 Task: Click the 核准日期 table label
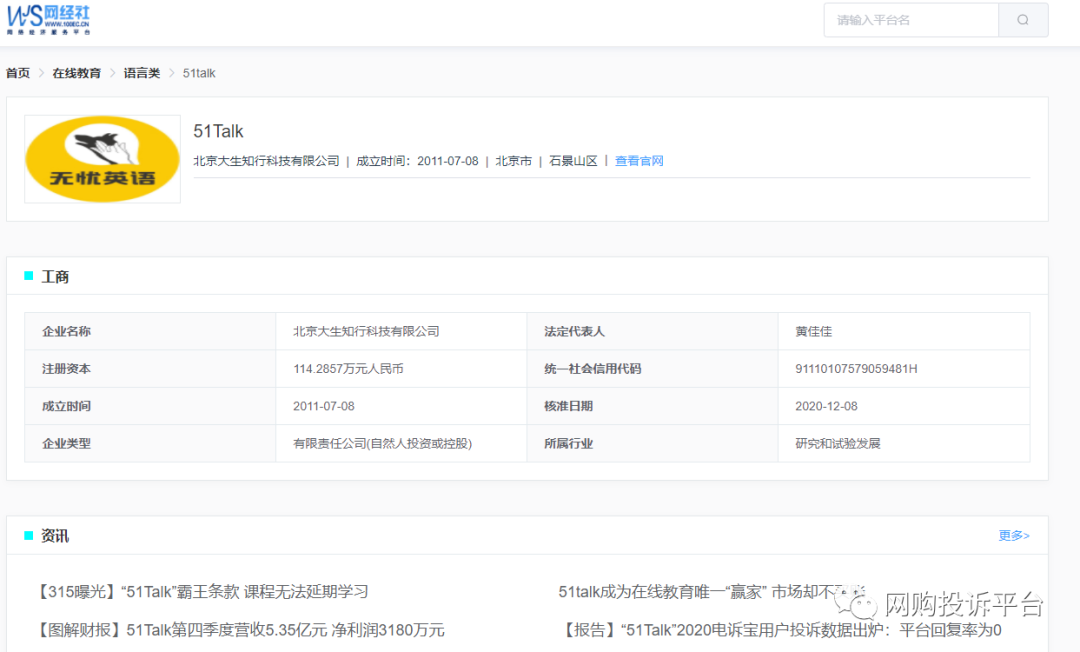coord(568,406)
